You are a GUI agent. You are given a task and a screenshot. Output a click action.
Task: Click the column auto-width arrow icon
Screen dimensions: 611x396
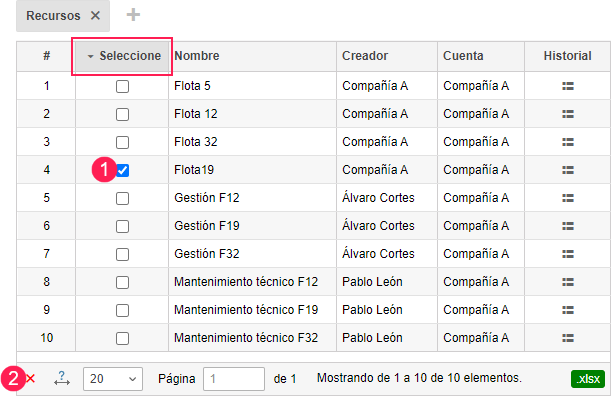click(x=62, y=378)
